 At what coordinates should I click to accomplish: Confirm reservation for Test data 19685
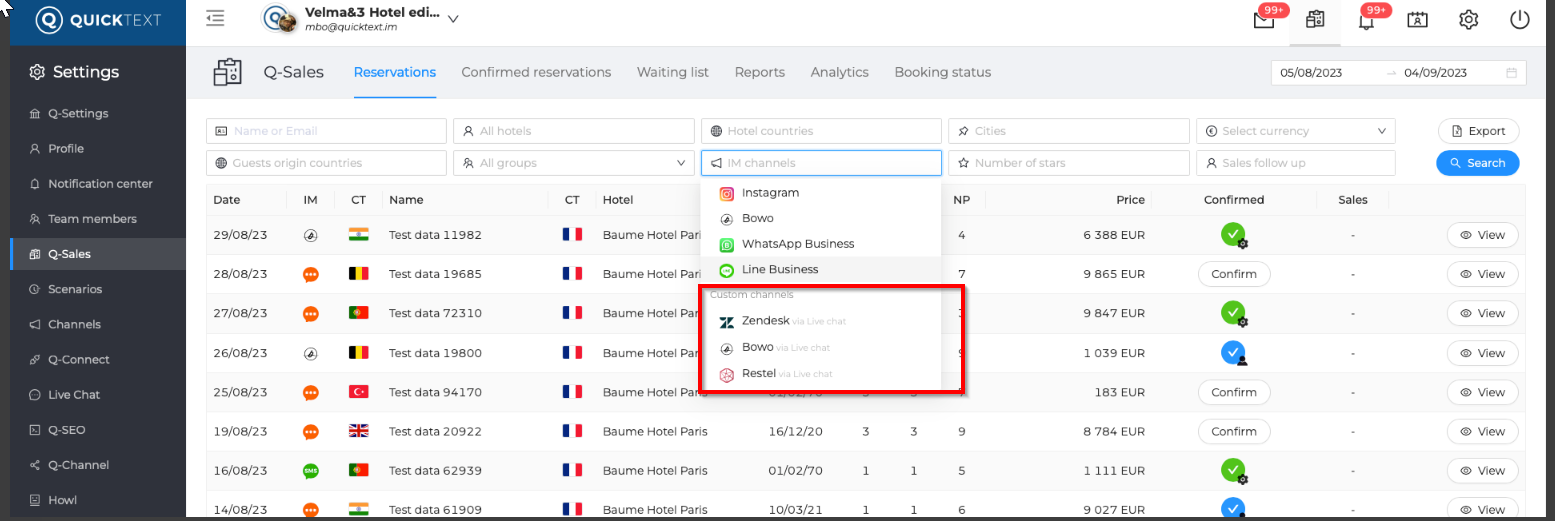point(1233,274)
